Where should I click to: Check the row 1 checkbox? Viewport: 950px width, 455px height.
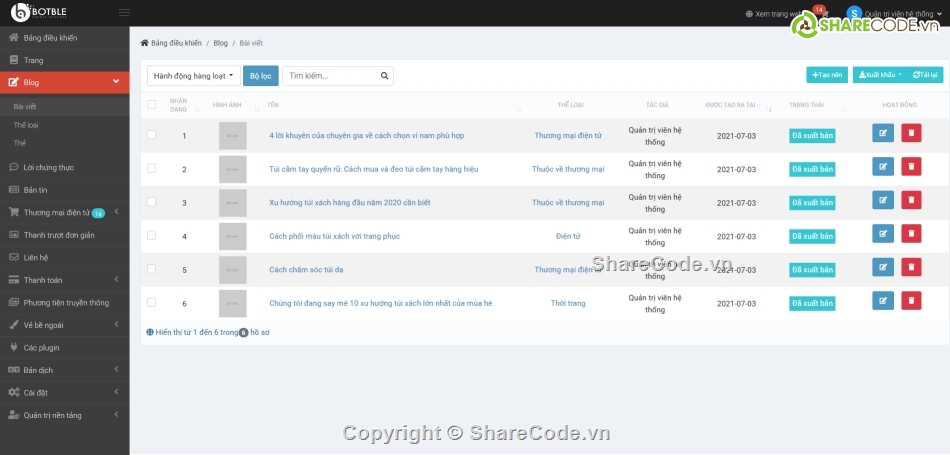click(151, 135)
